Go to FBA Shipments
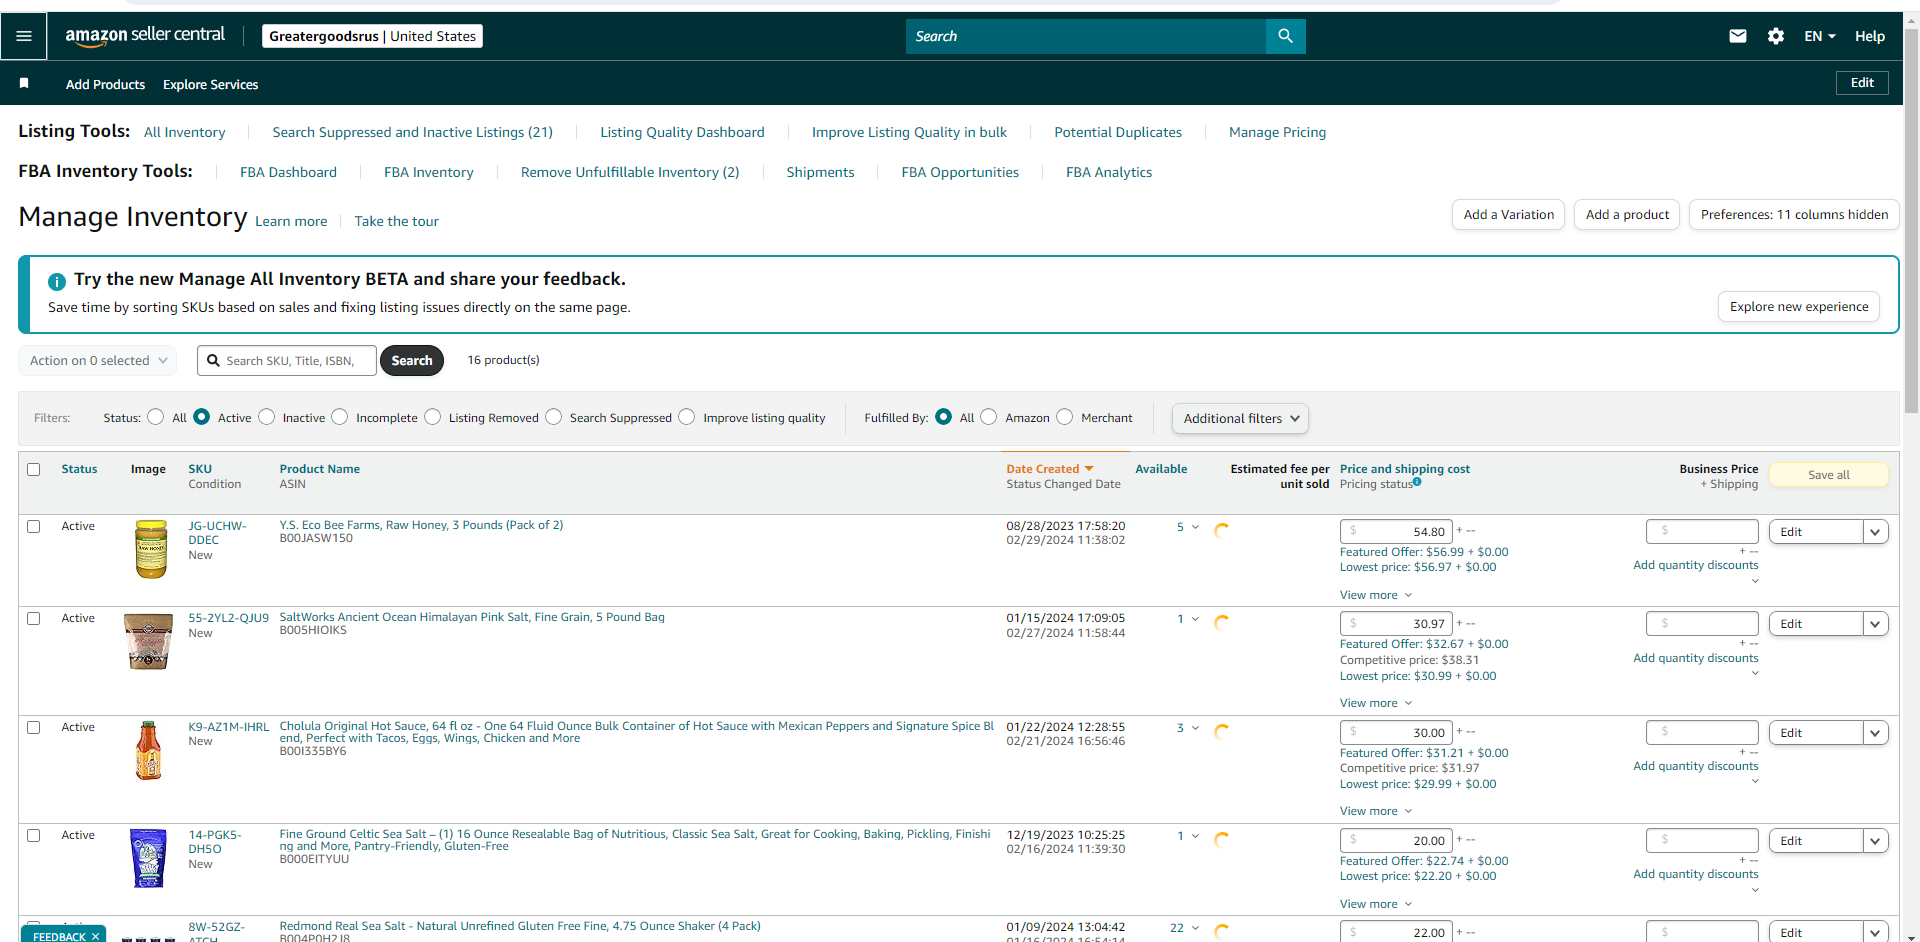This screenshot has width=1920, height=942. (x=820, y=172)
